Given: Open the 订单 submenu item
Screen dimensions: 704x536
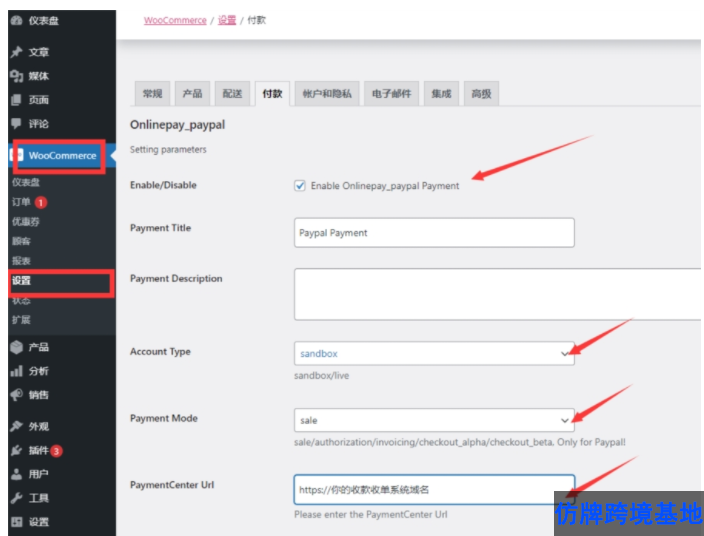Looking at the screenshot, I should [21, 202].
